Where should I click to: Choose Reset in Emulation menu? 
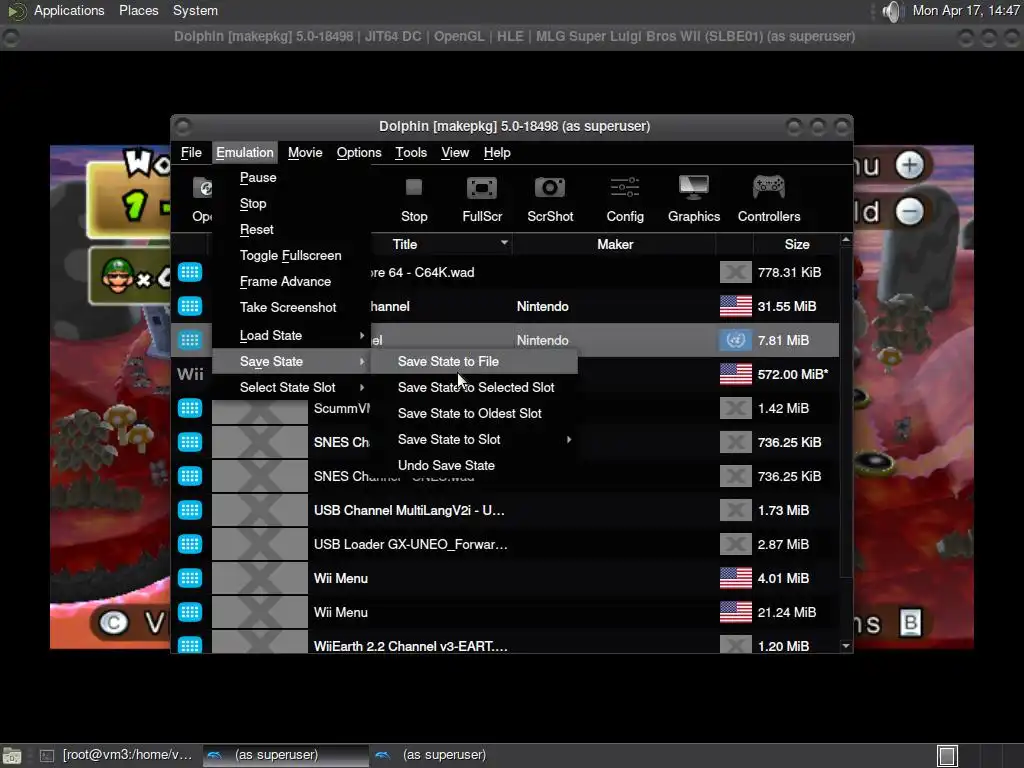(291, 230)
